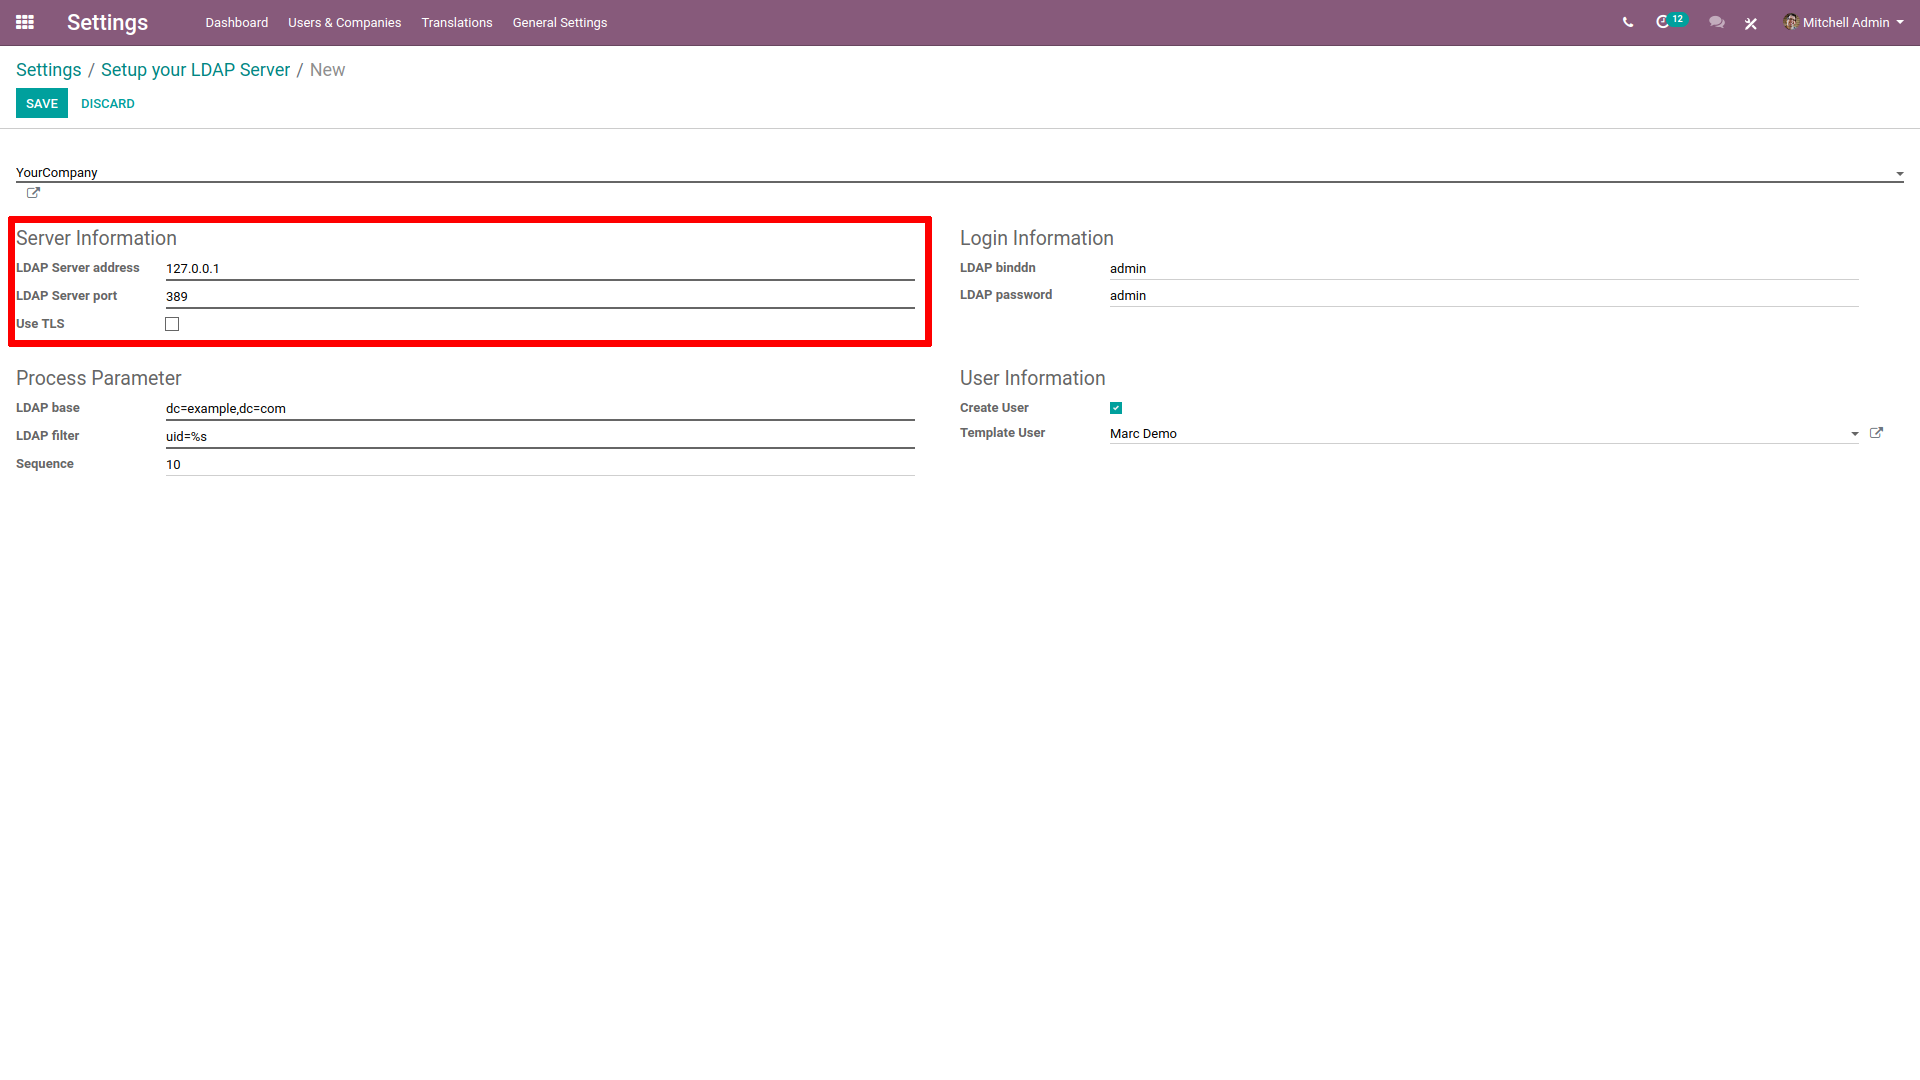Click the grid/apps menu icon top left
1920x1080 pixels.
tap(25, 22)
